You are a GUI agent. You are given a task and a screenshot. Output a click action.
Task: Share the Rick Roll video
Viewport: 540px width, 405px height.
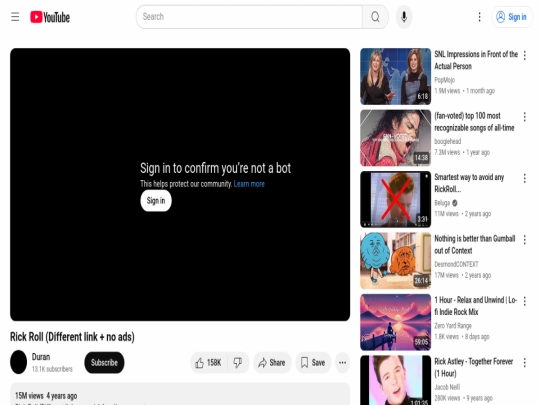pos(272,362)
